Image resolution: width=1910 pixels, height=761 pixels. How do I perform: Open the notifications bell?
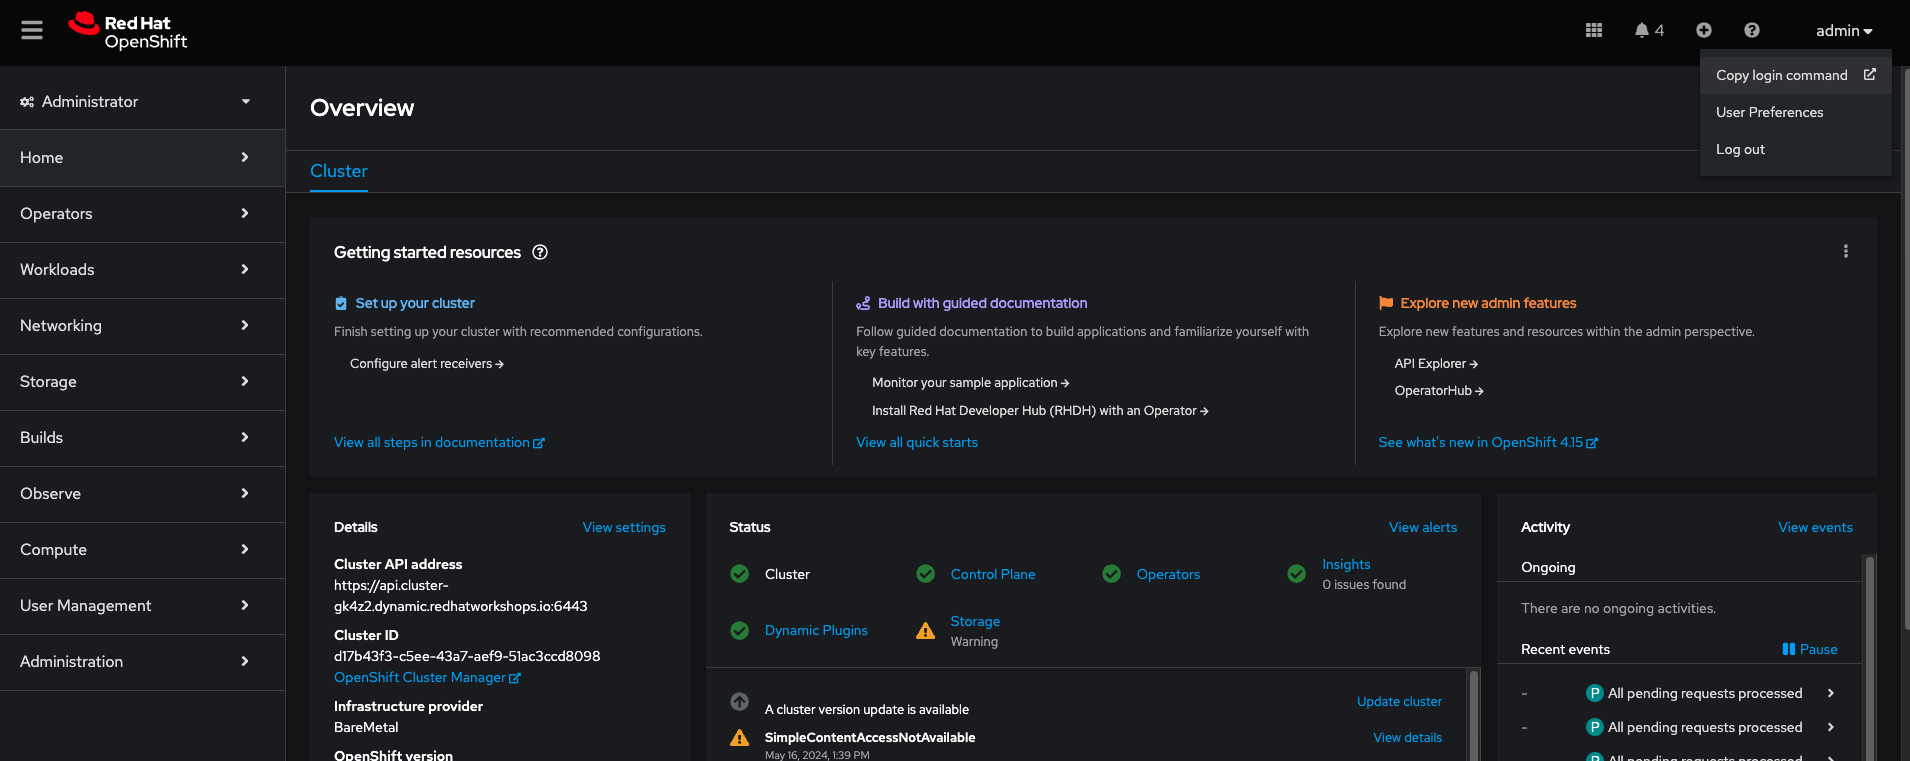pyautogui.click(x=1649, y=31)
